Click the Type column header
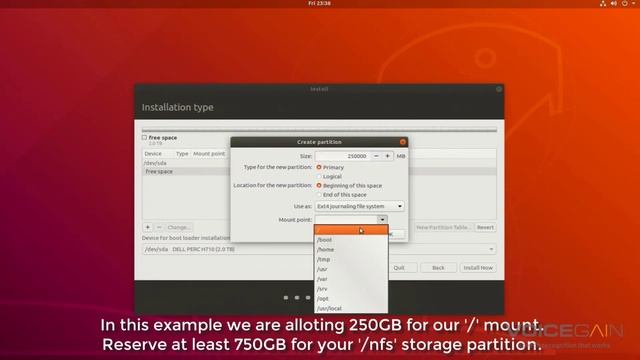Viewport: 640px width, 360px height. pyautogui.click(x=182, y=154)
